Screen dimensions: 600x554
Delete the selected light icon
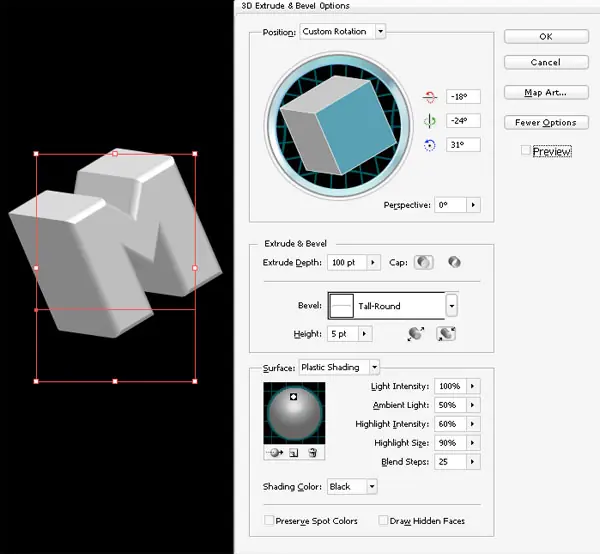point(312,453)
